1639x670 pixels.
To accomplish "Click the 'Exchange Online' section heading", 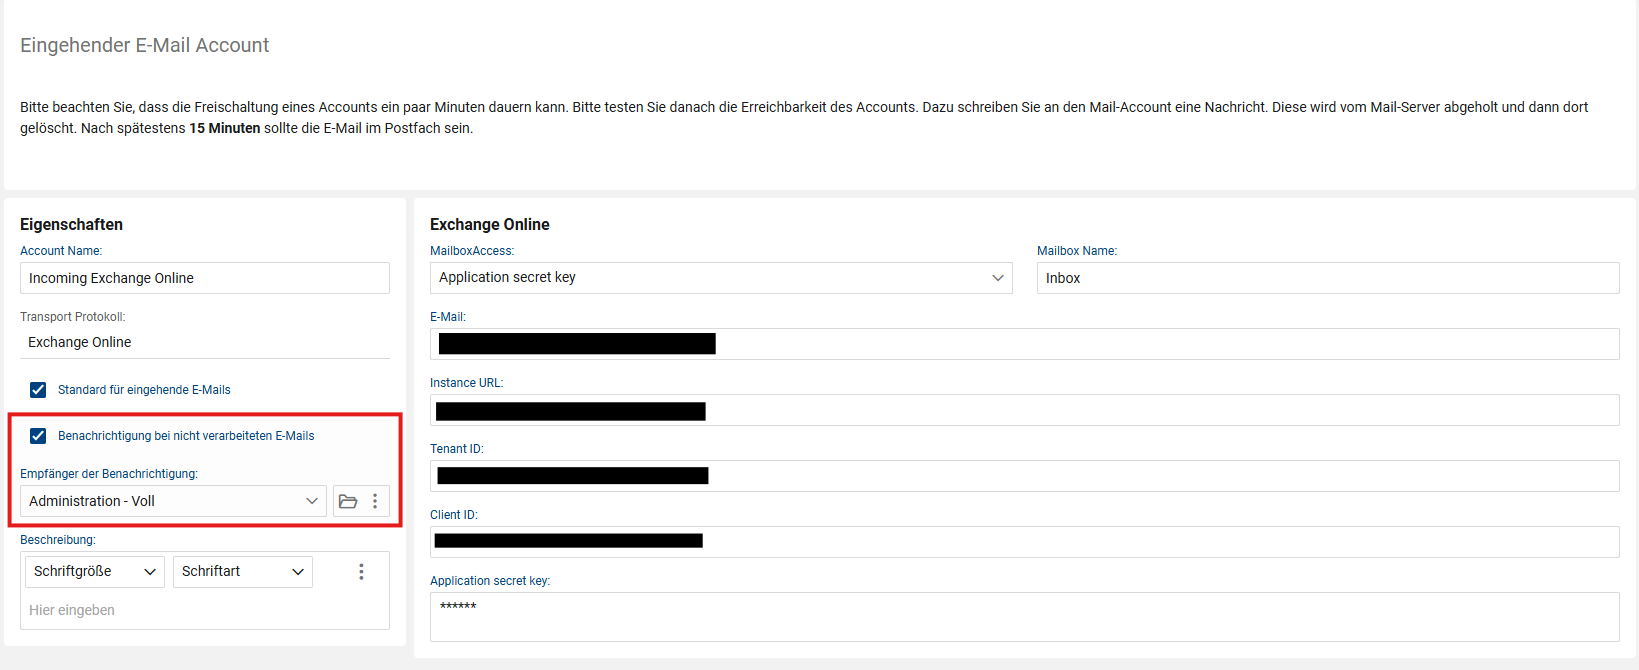I will (490, 224).
